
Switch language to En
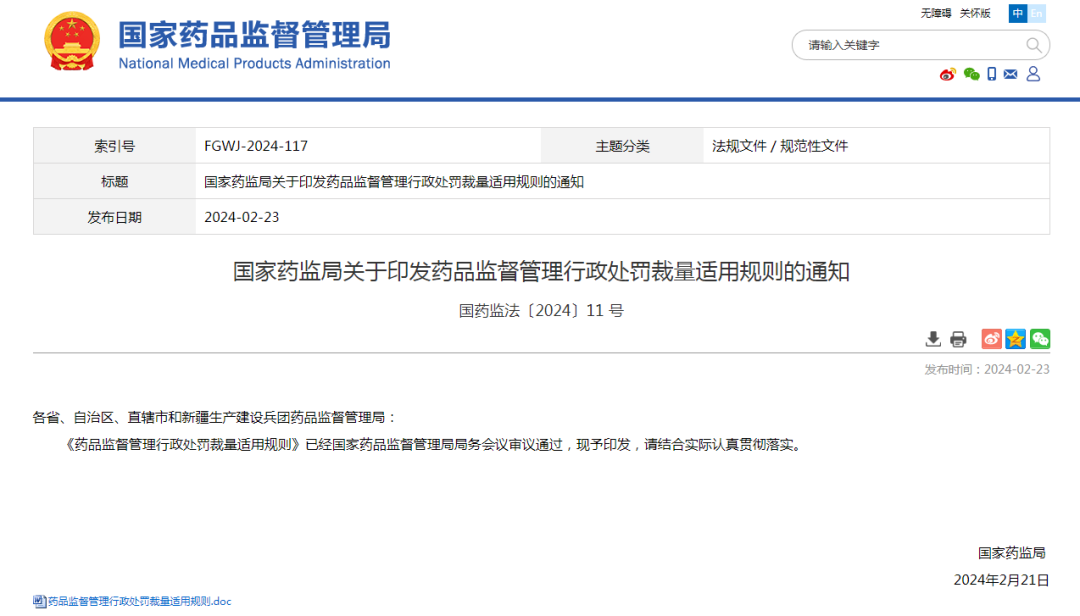point(1037,13)
